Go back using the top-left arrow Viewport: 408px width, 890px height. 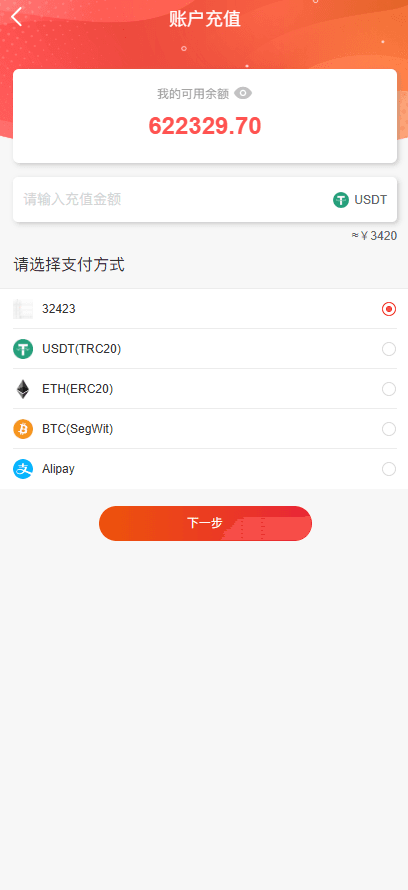coord(16,17)
